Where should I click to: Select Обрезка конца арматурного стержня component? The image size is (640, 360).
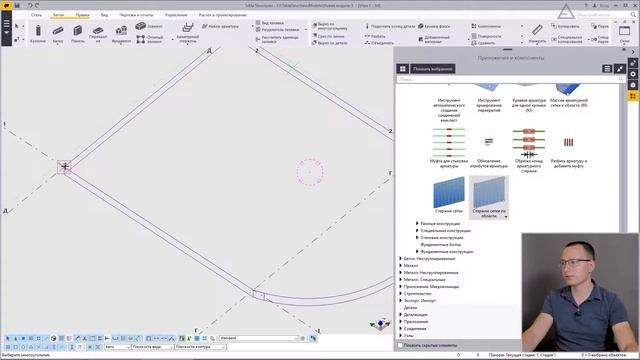[x=529, y=150]
